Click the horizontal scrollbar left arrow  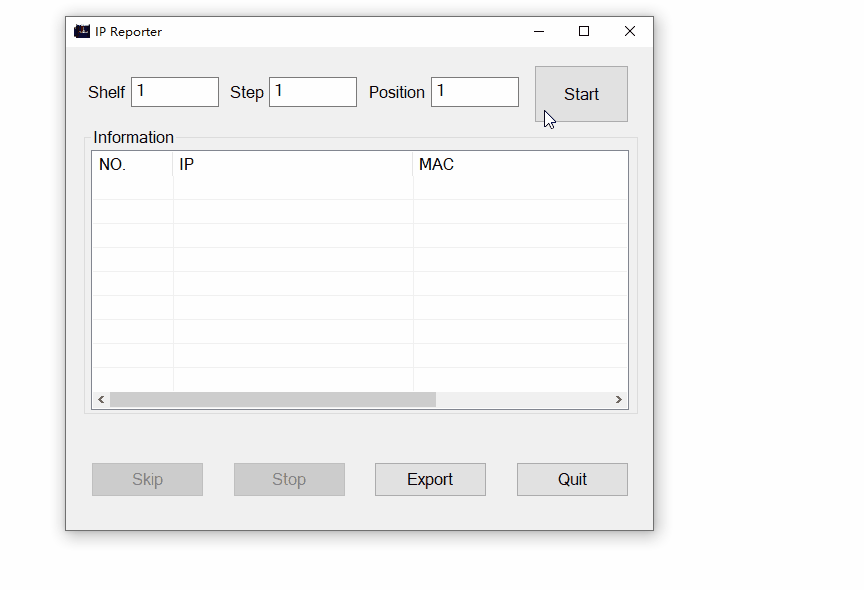tap(101, 399)
